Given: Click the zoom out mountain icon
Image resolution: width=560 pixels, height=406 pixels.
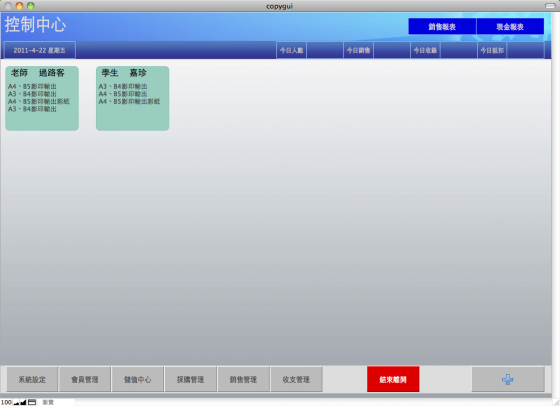Looking at the screenshot, I should click(16, 402).
